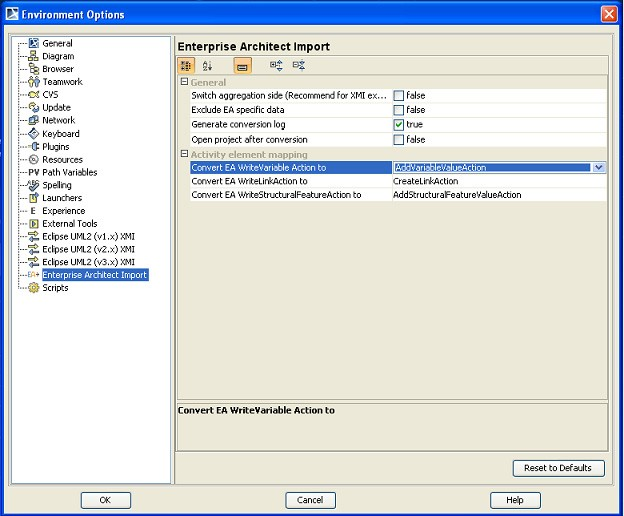Screen dimensions: 624x516
Task: Click the collapse all properties icon
Action: pos(298,65)
